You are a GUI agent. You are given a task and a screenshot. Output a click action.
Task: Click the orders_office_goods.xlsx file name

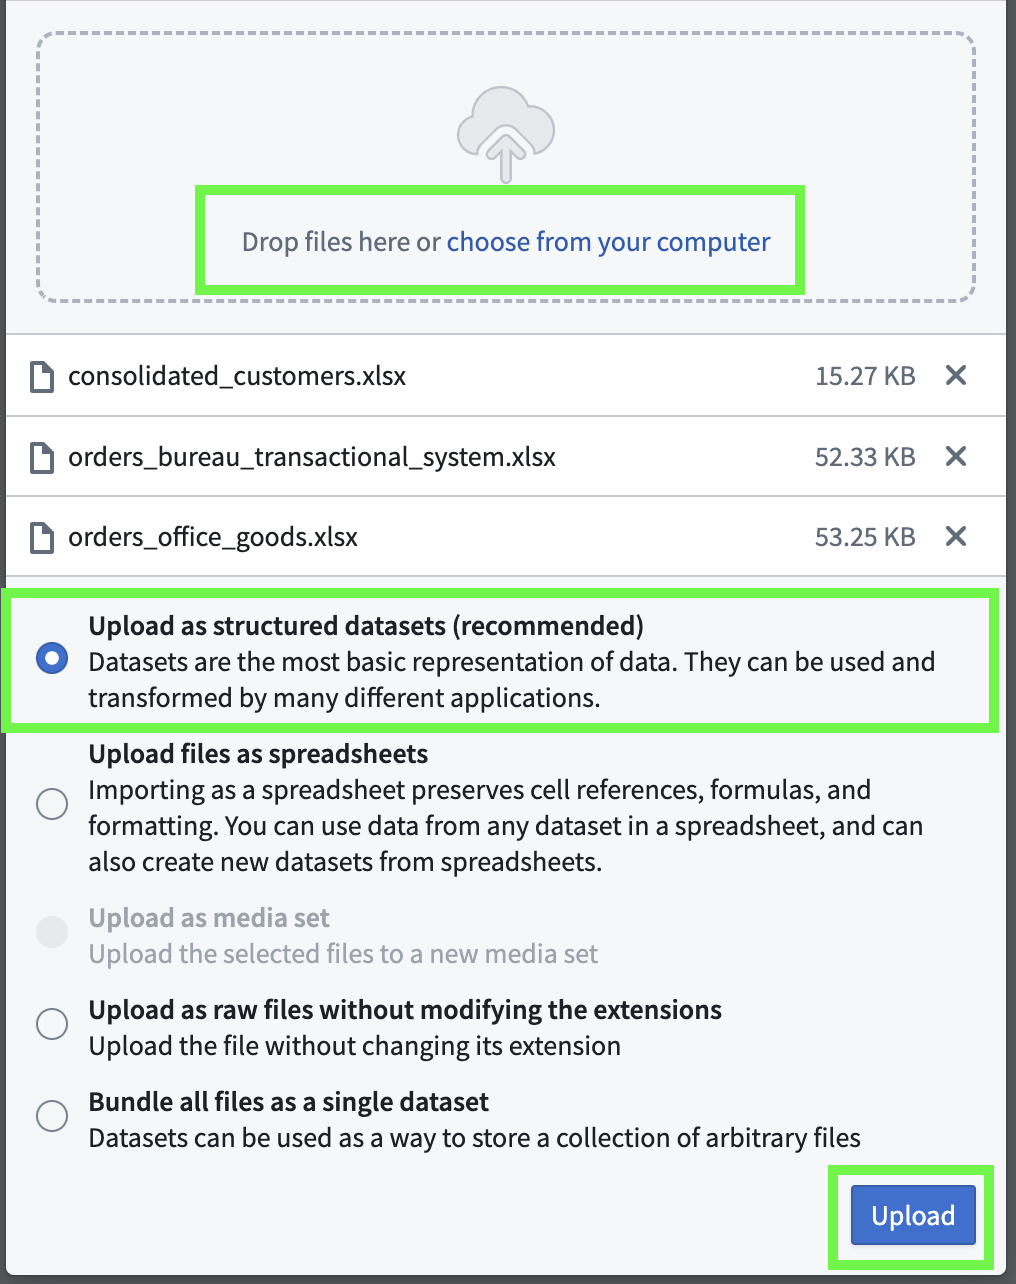213,537
